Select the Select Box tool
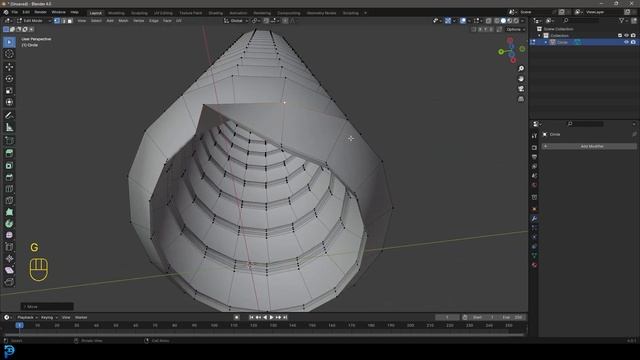 [x=9, y=42]
